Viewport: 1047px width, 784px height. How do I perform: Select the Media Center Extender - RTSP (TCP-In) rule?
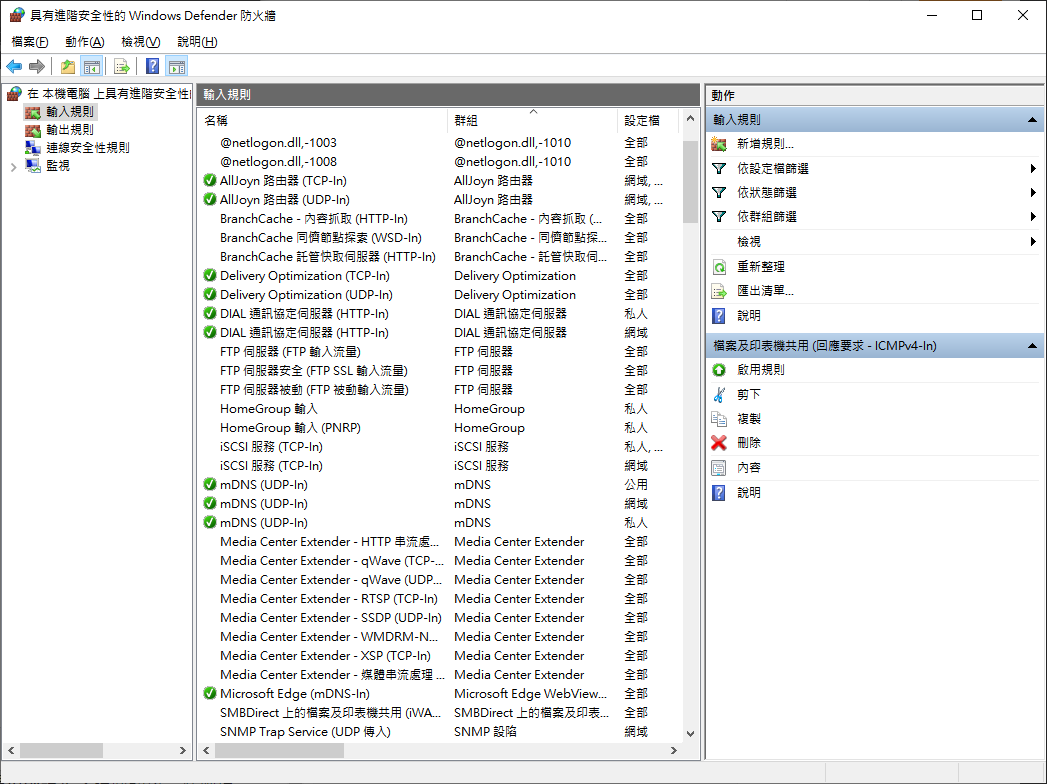(x=329, y=598)
